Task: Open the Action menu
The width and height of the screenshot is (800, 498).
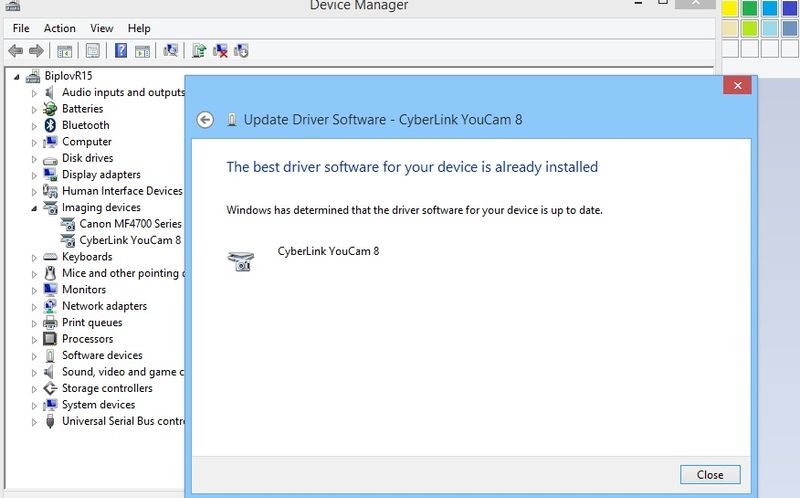Action: click(x=59, y=28)
